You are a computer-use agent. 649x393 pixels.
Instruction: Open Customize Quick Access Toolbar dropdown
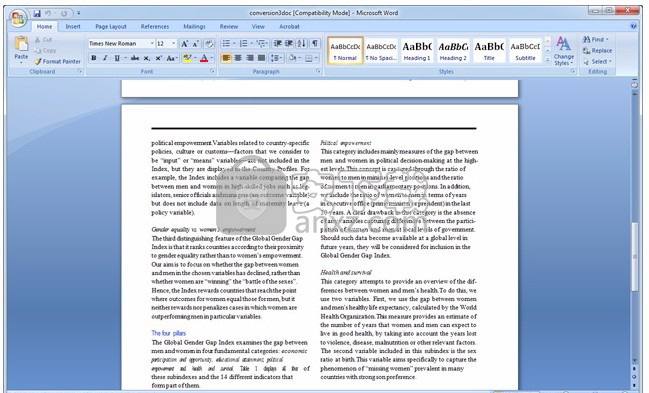tap(79, 13)
